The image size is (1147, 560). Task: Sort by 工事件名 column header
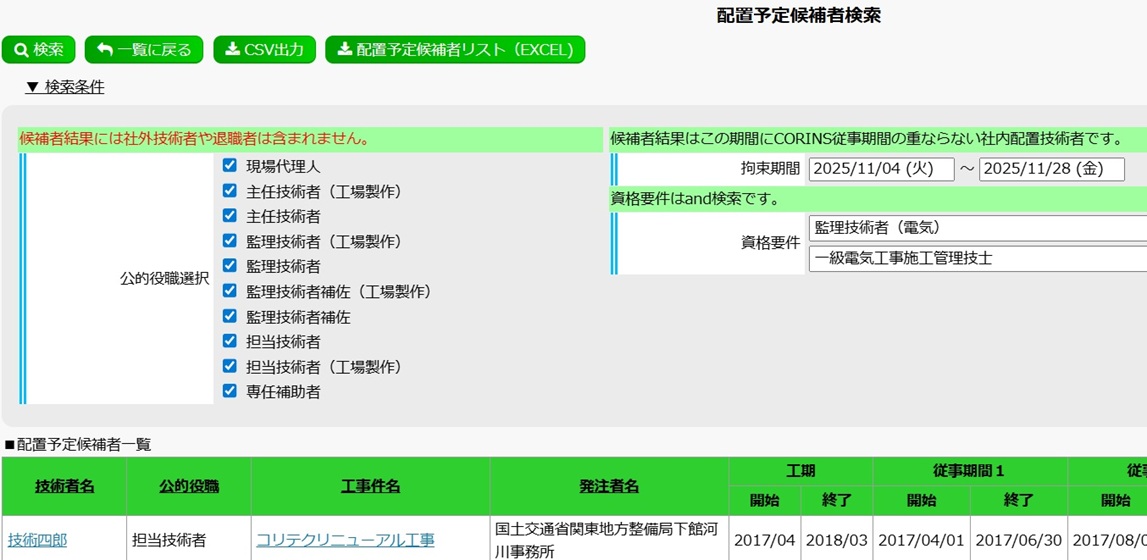tap(370, 486)
